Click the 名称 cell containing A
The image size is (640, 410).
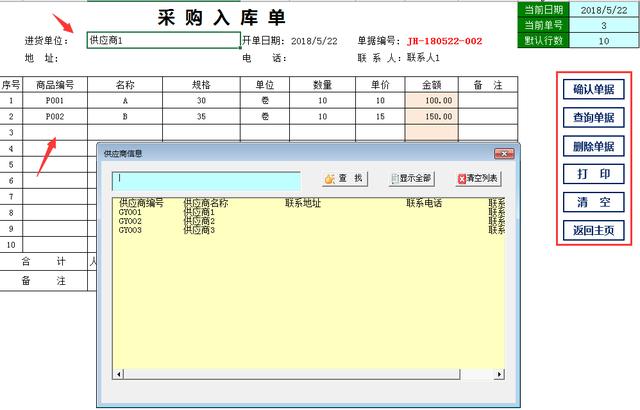tap(125, 100)
